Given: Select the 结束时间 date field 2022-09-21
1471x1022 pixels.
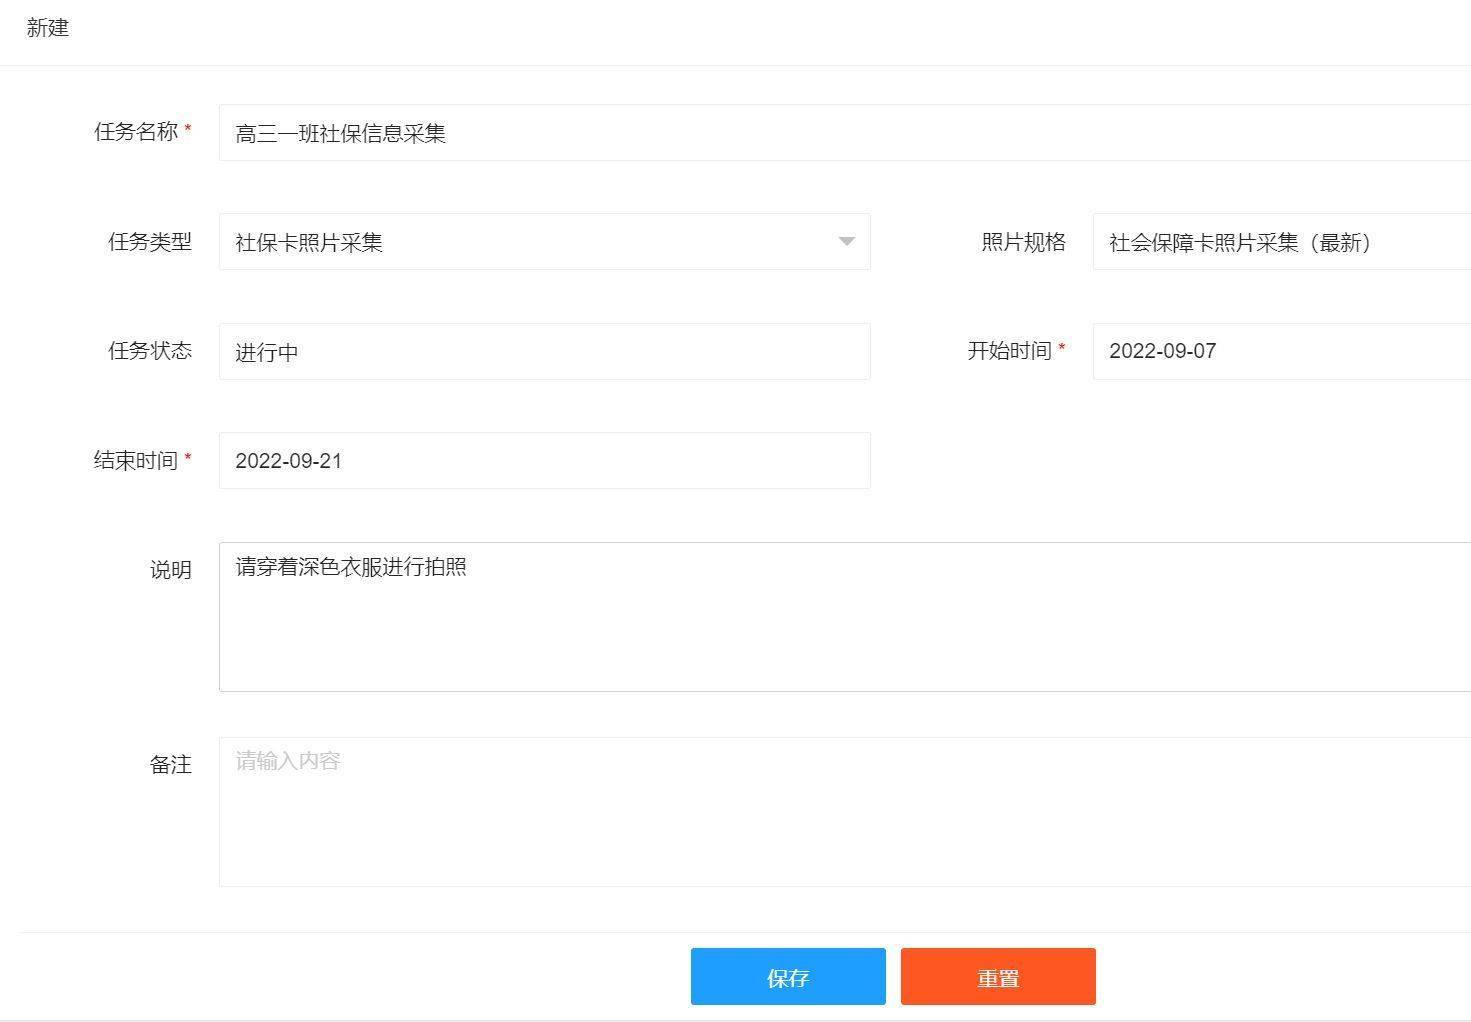Looking at the screenshot, I should (544, 461).
